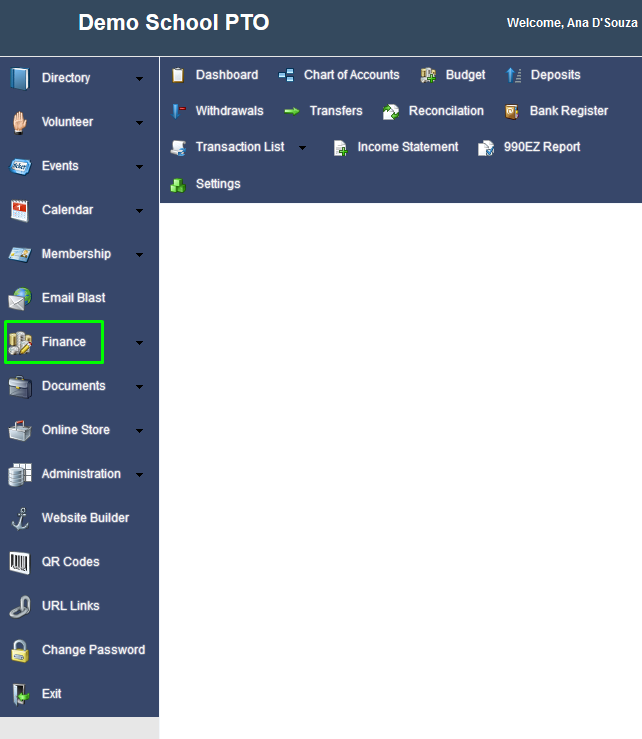Click the 990EZ Report icon
The image size is (642, 739).
[486, 148]
